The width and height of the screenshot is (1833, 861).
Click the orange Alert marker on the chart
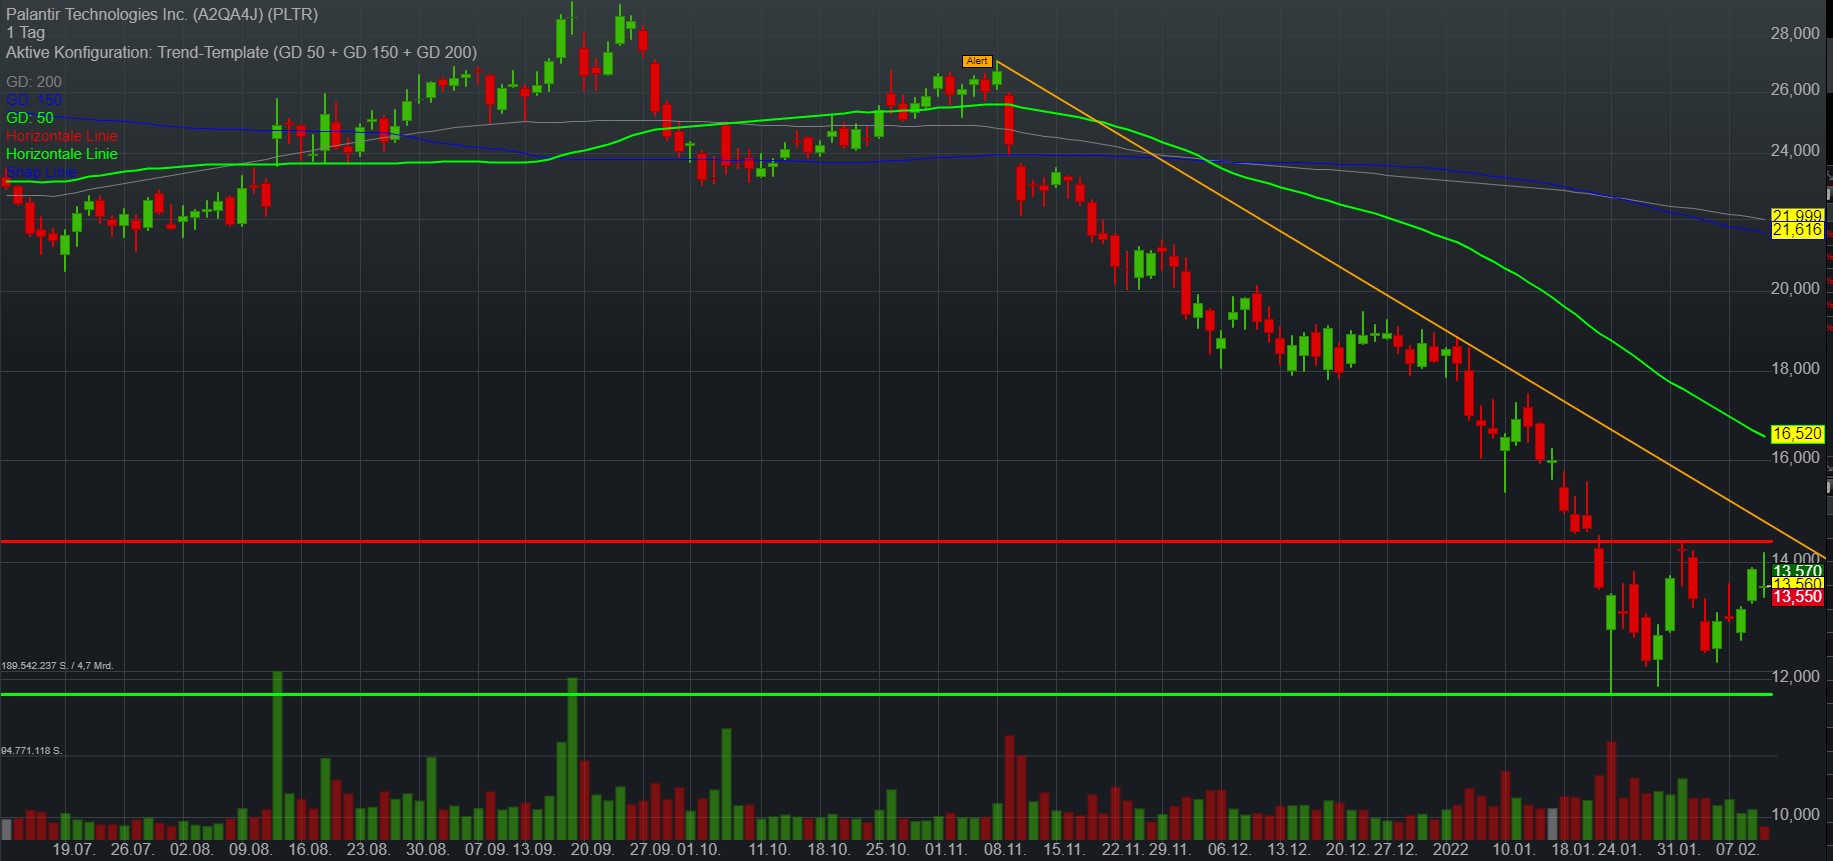[977, 61]
